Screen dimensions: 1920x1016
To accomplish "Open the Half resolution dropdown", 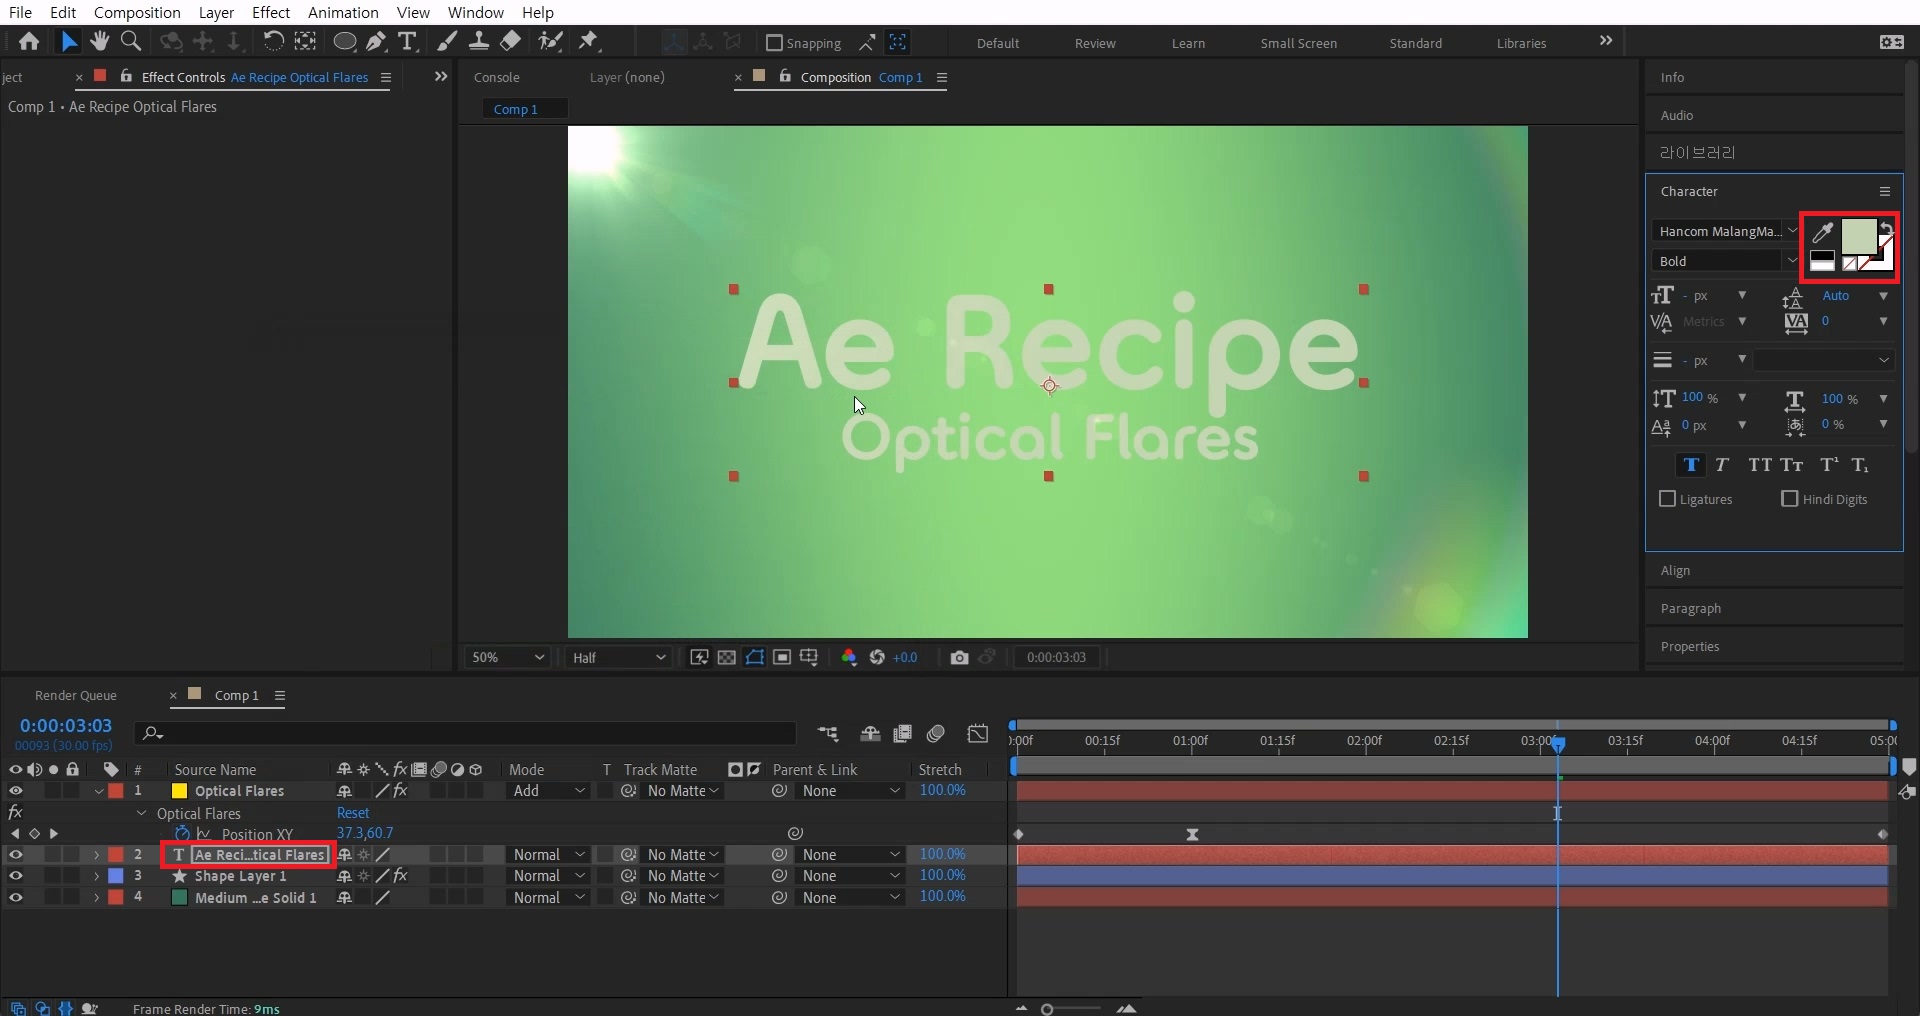I will (x=618, y=657).
